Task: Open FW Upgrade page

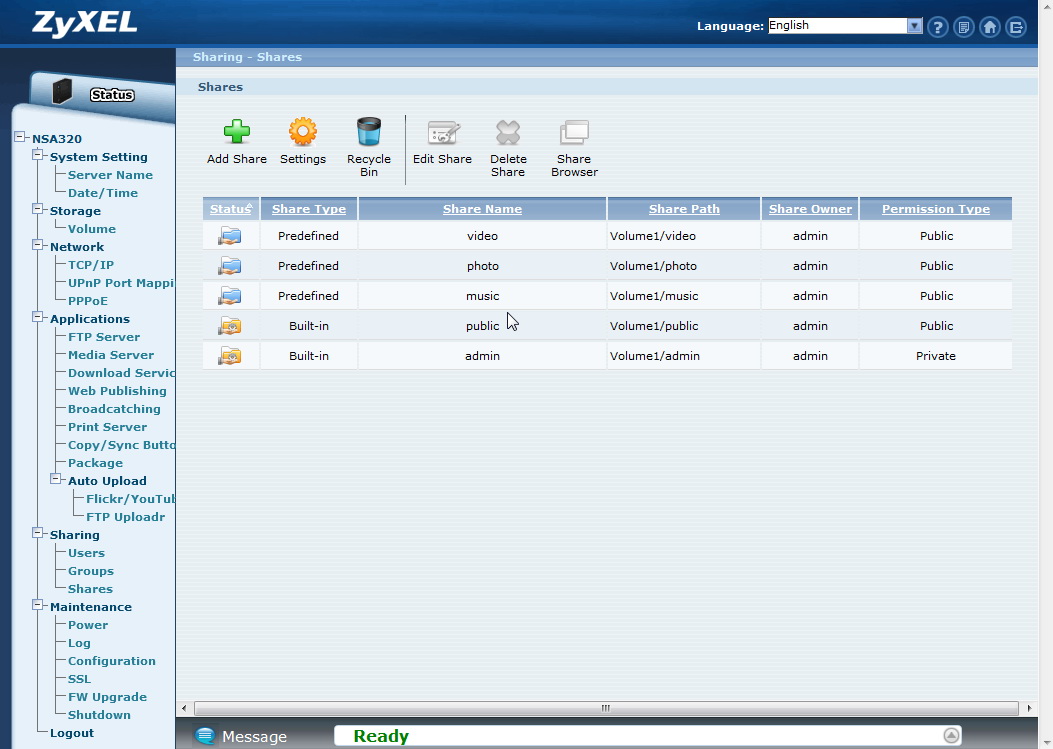Action: pyautogui.click(x=107, y=697)
